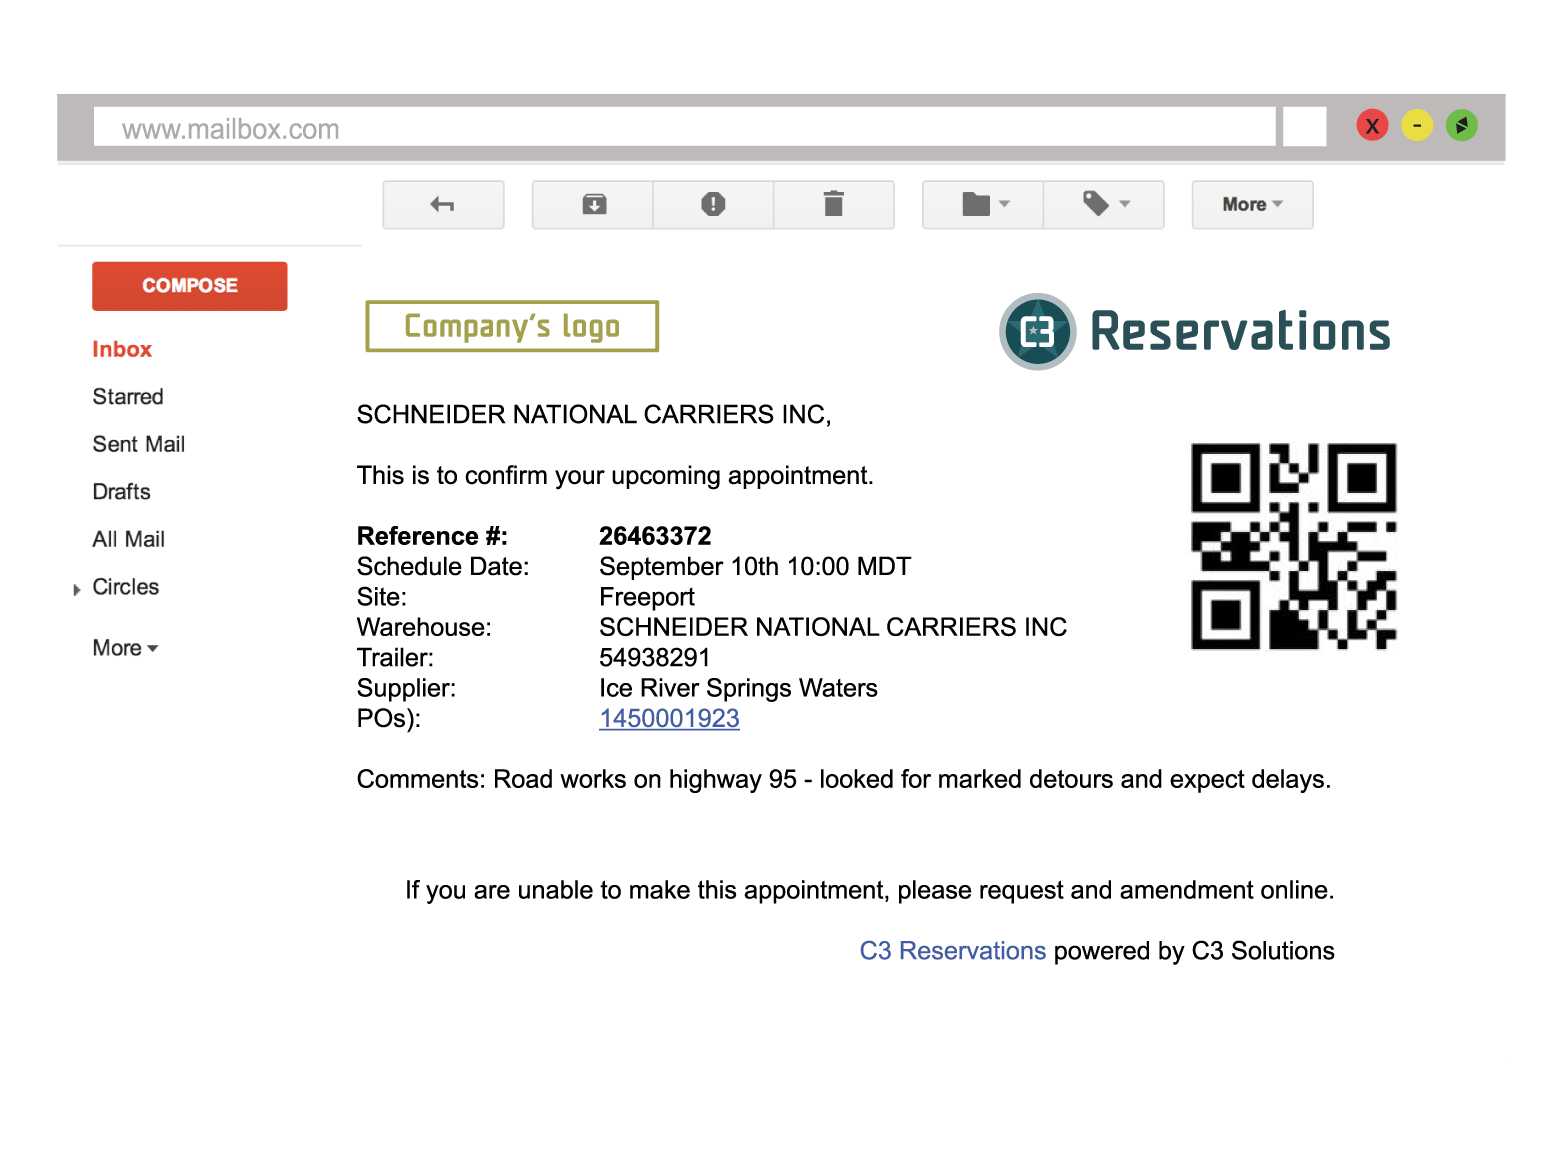This screenshot has width=1563, height=1156.
Task: Click supplier 'Ice River Springs Waters'
Action: [738, 688]
